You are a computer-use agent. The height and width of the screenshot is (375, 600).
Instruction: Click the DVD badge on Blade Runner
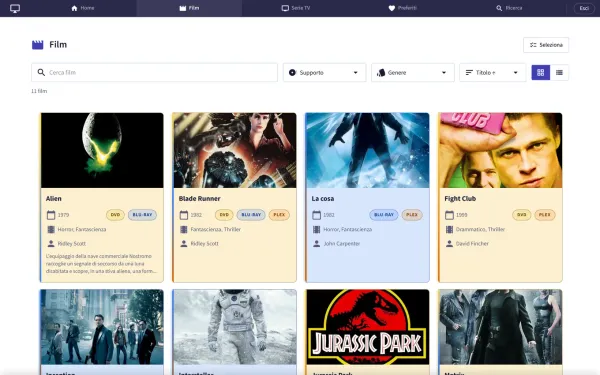[224, 215]
